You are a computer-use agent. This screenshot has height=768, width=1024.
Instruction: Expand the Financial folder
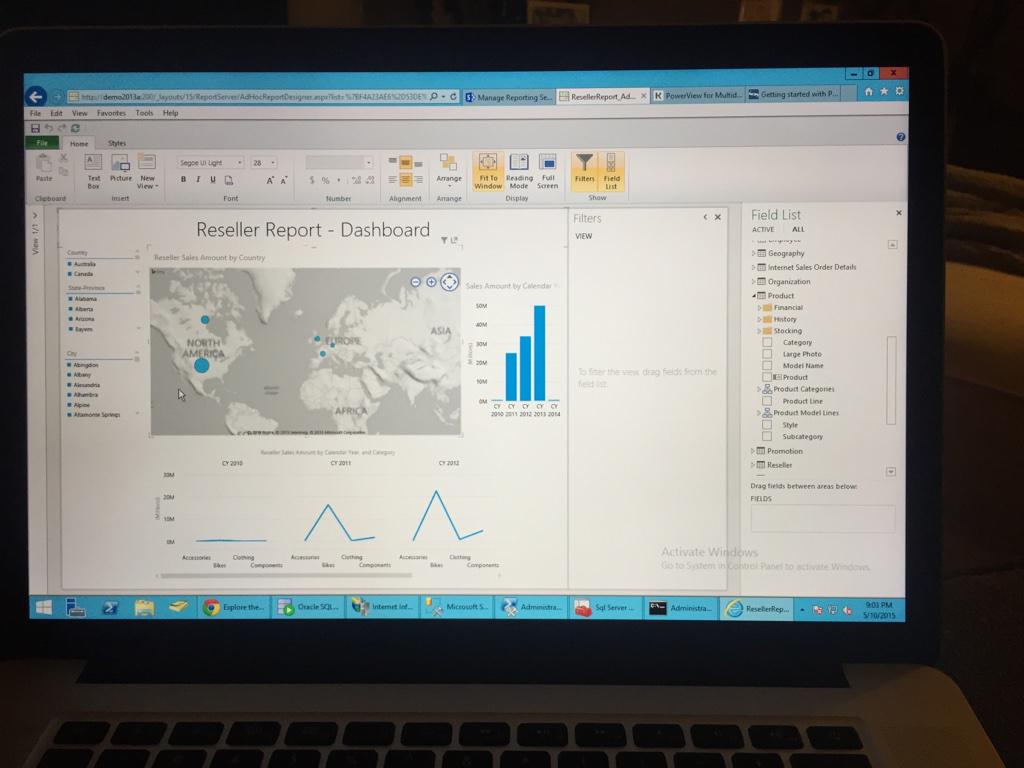tap(759, 308)
